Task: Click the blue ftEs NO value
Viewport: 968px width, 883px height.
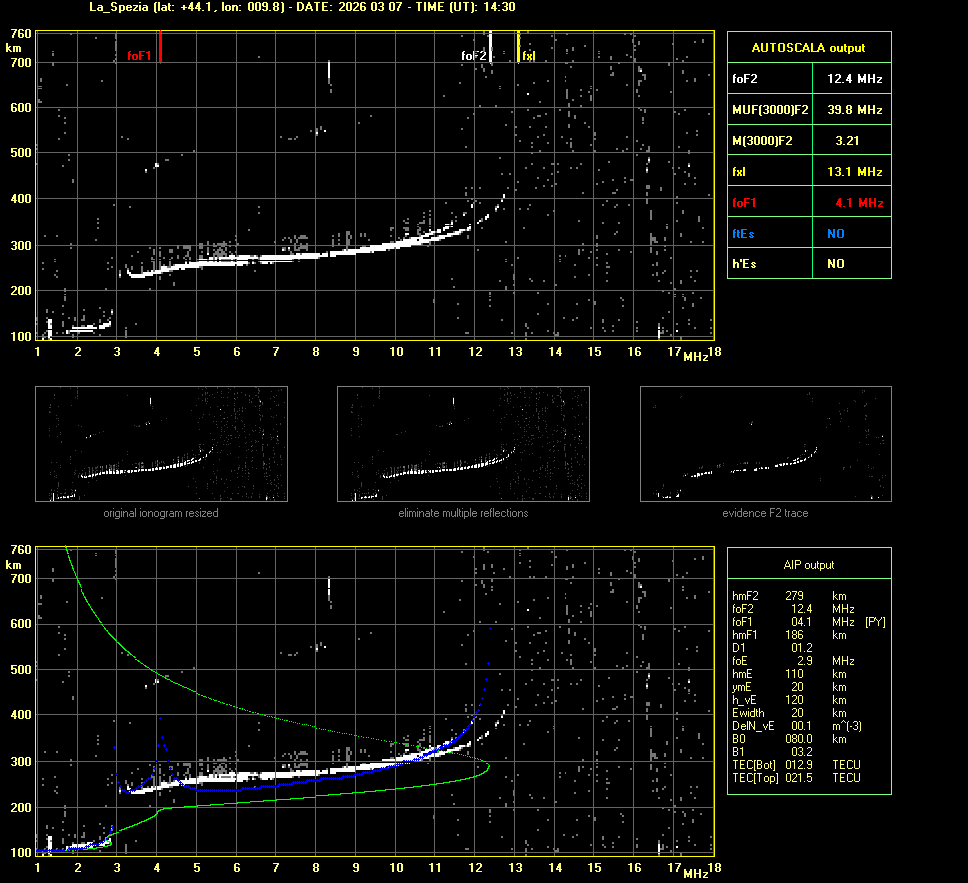Action: [835, 233]
